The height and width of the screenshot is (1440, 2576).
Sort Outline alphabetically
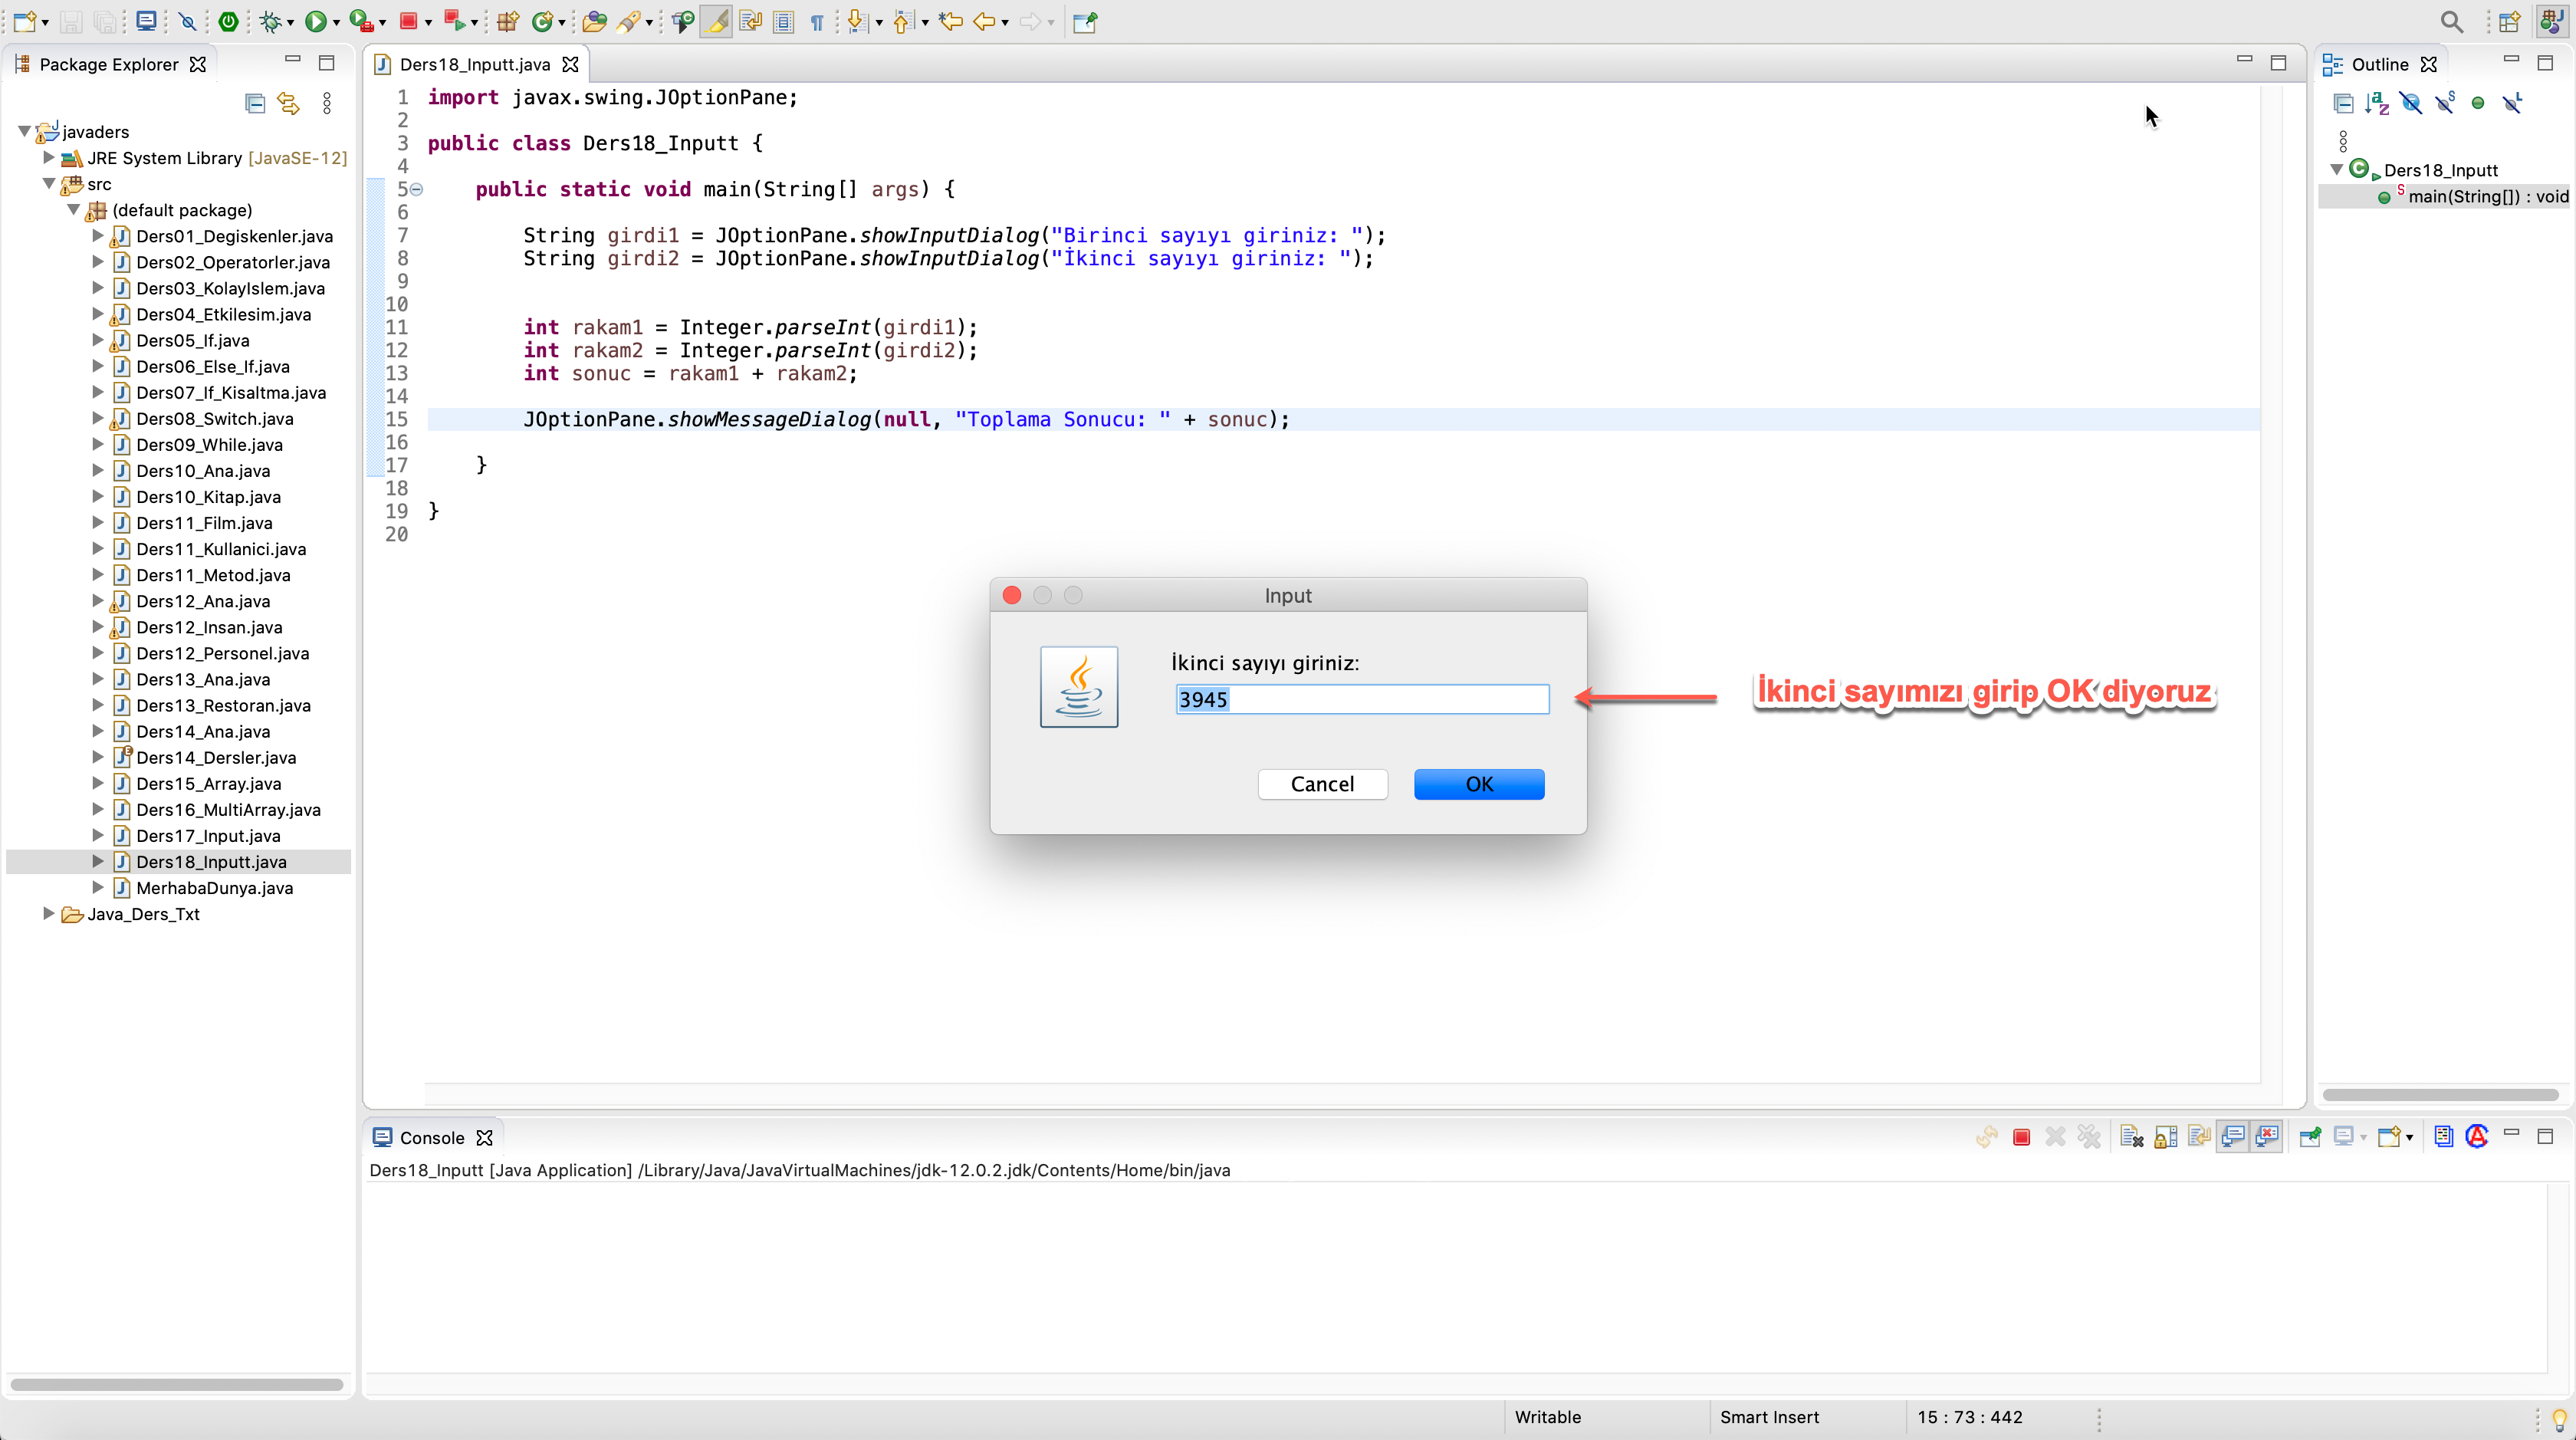coord(2377,103)
